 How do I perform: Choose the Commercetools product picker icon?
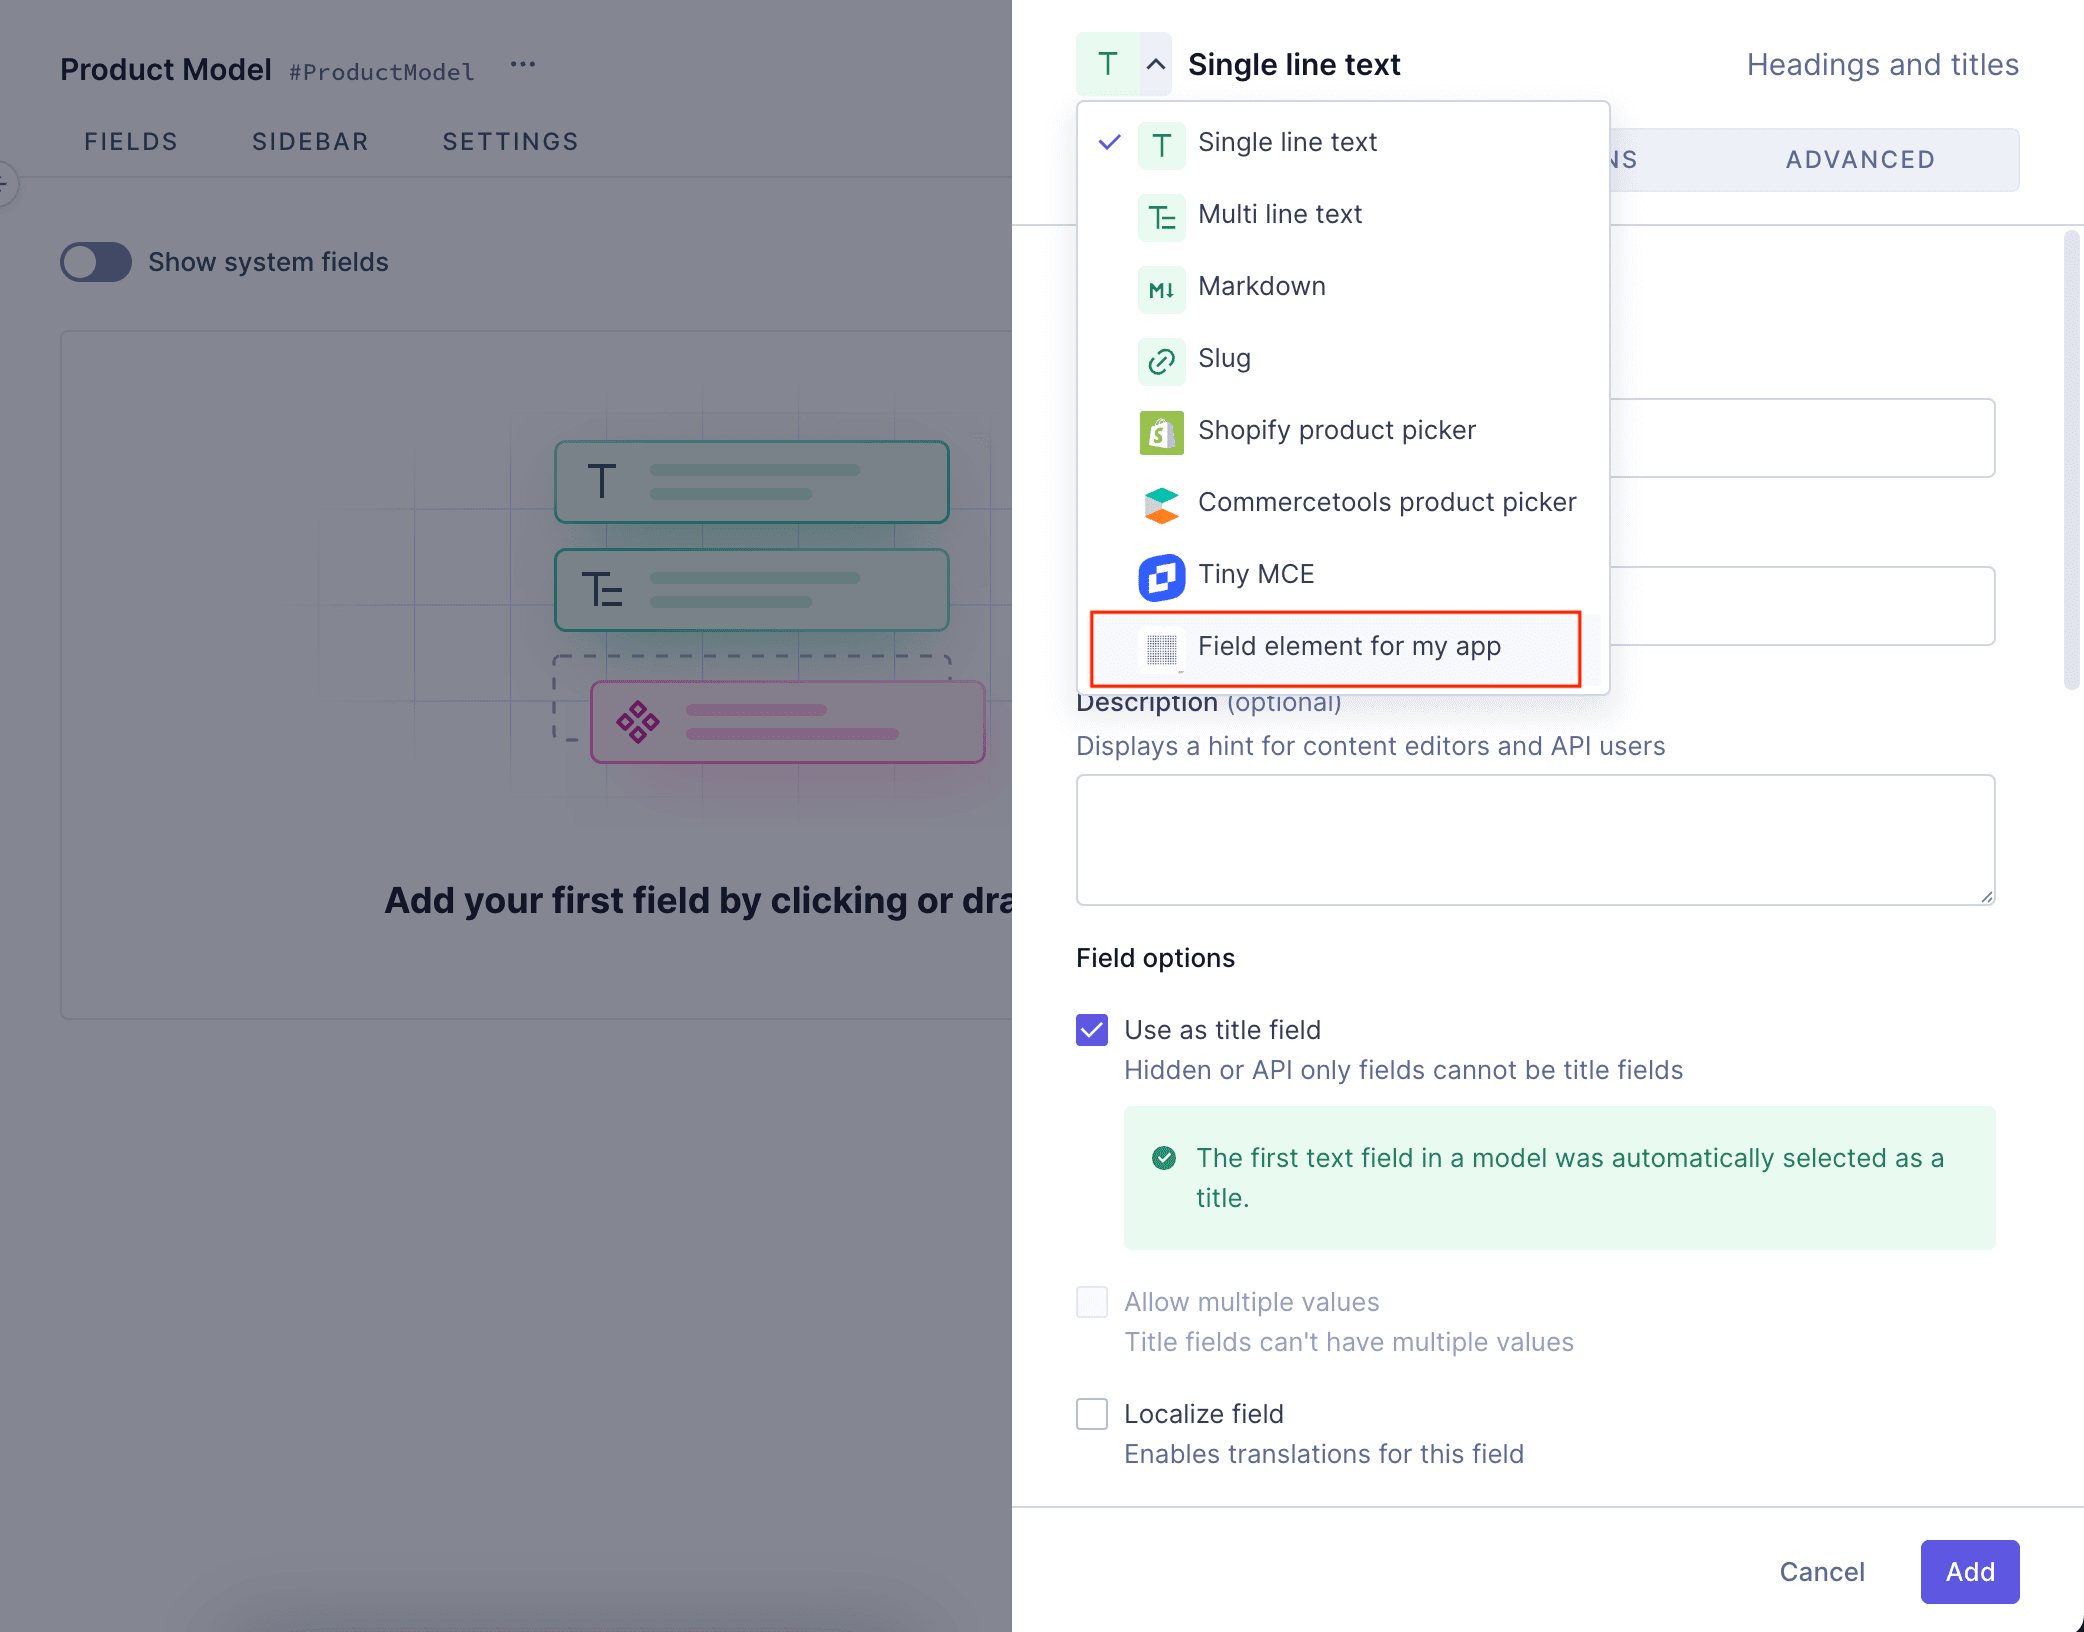(x=1161, y=505)
